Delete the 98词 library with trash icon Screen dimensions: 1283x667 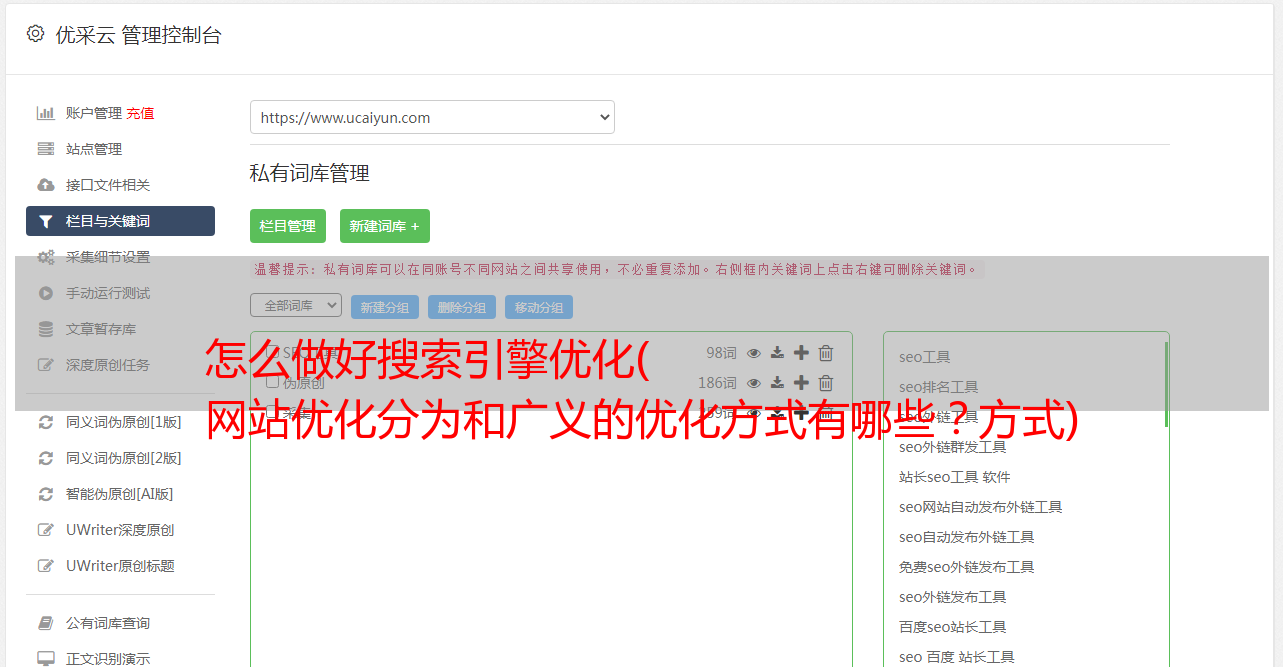click(826, 353)
